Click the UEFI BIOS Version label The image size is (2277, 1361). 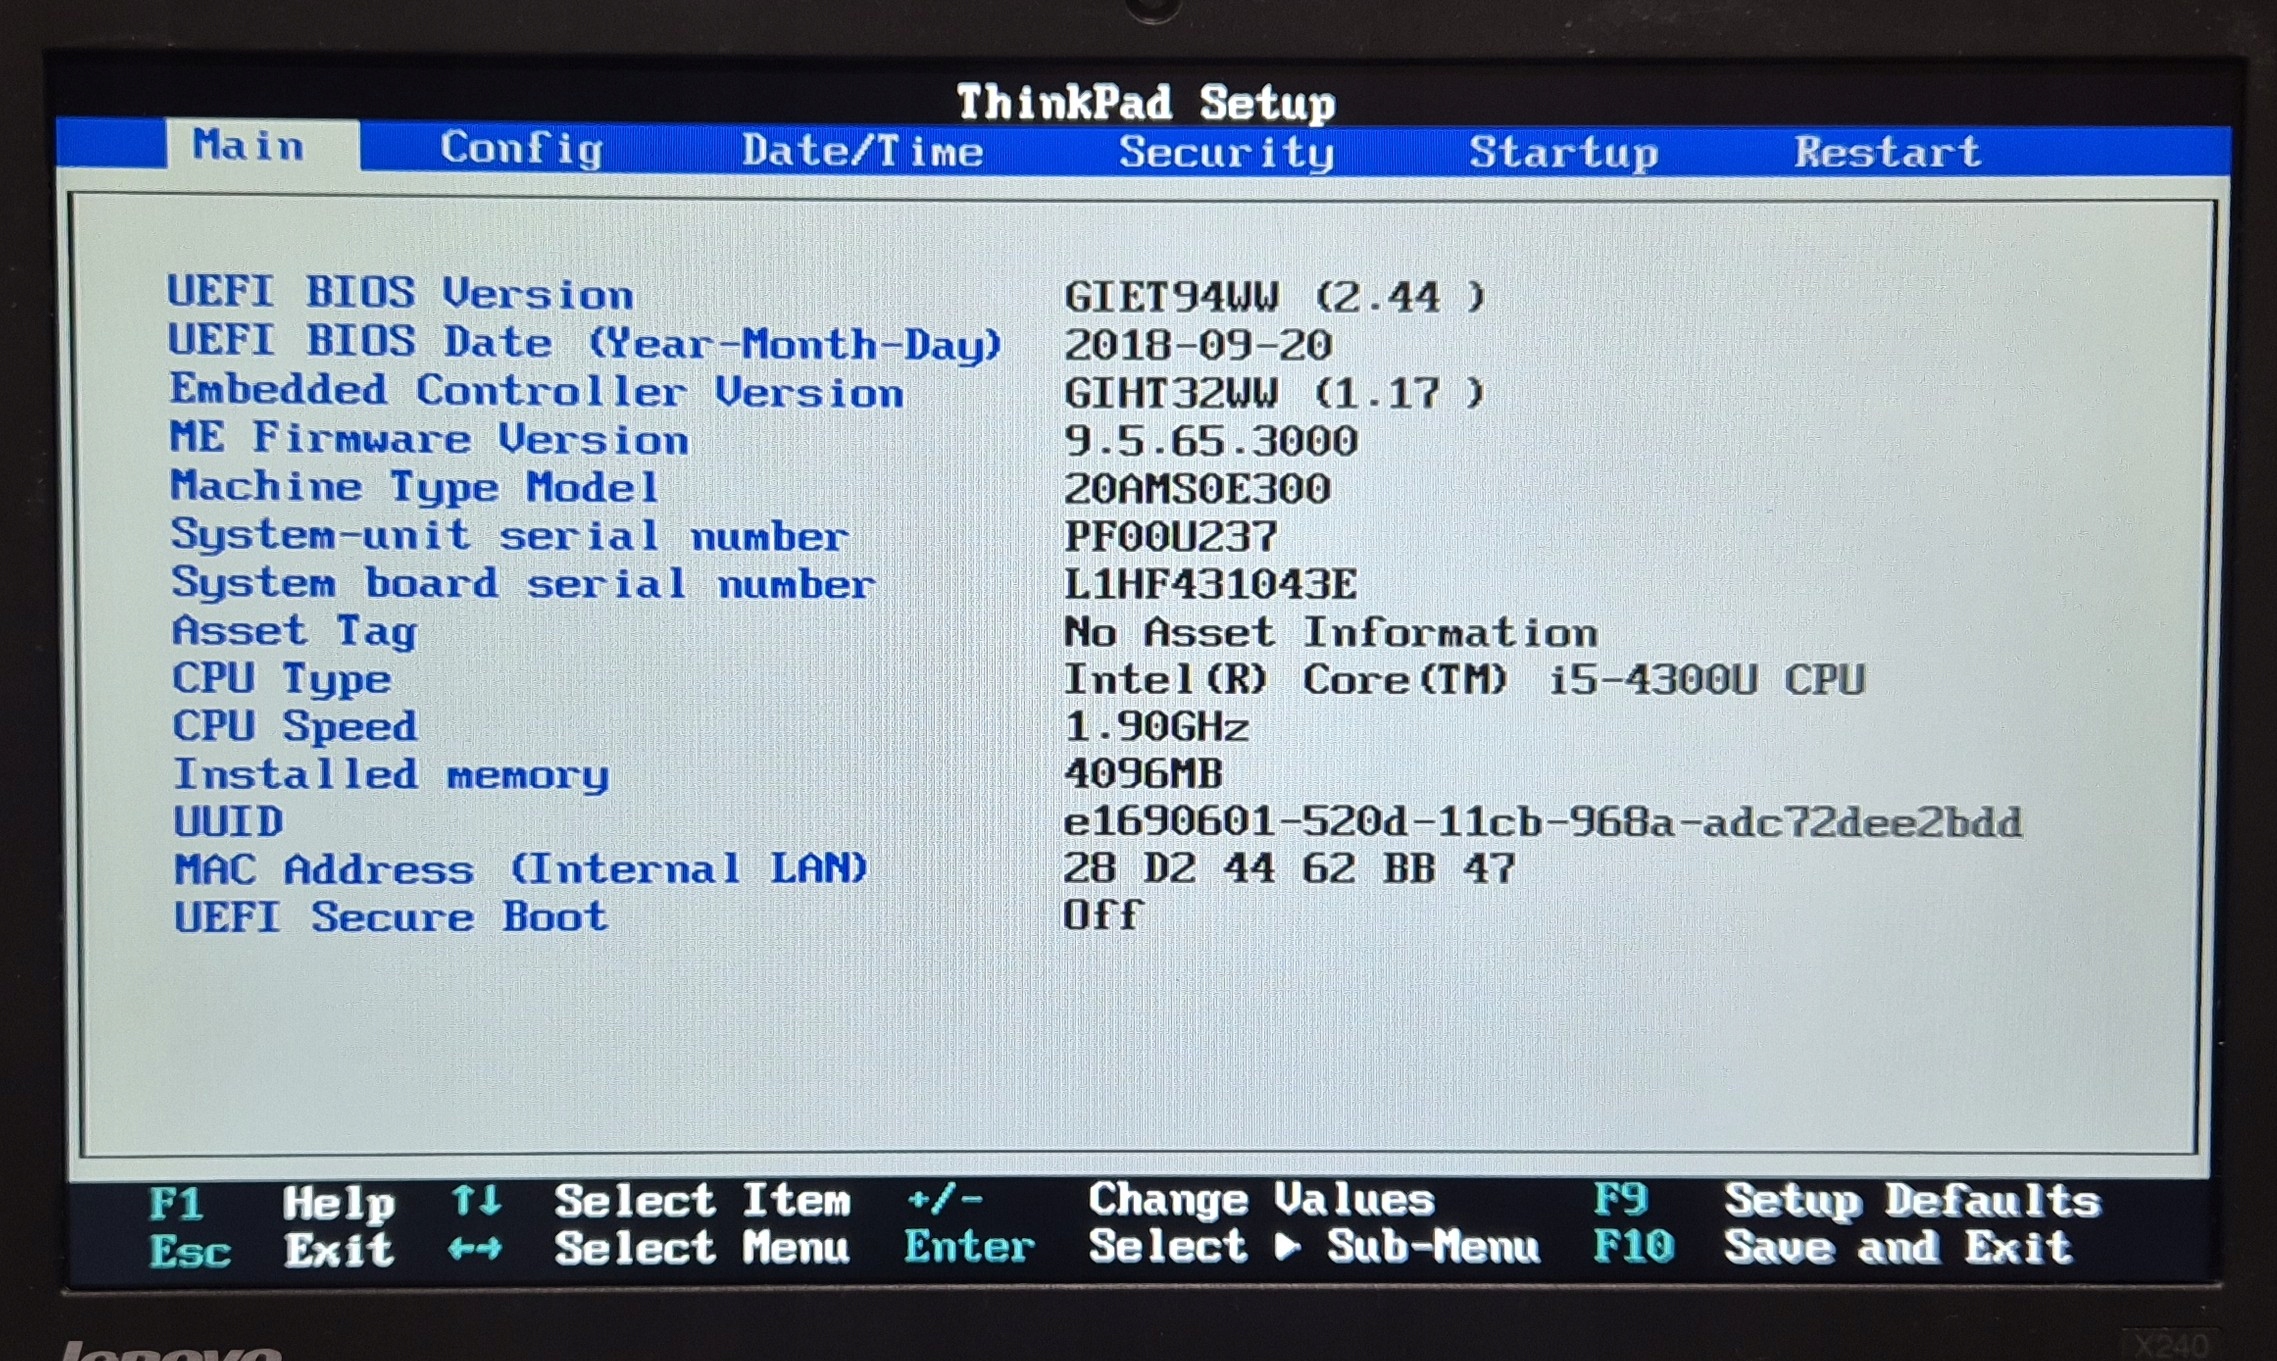400,293
